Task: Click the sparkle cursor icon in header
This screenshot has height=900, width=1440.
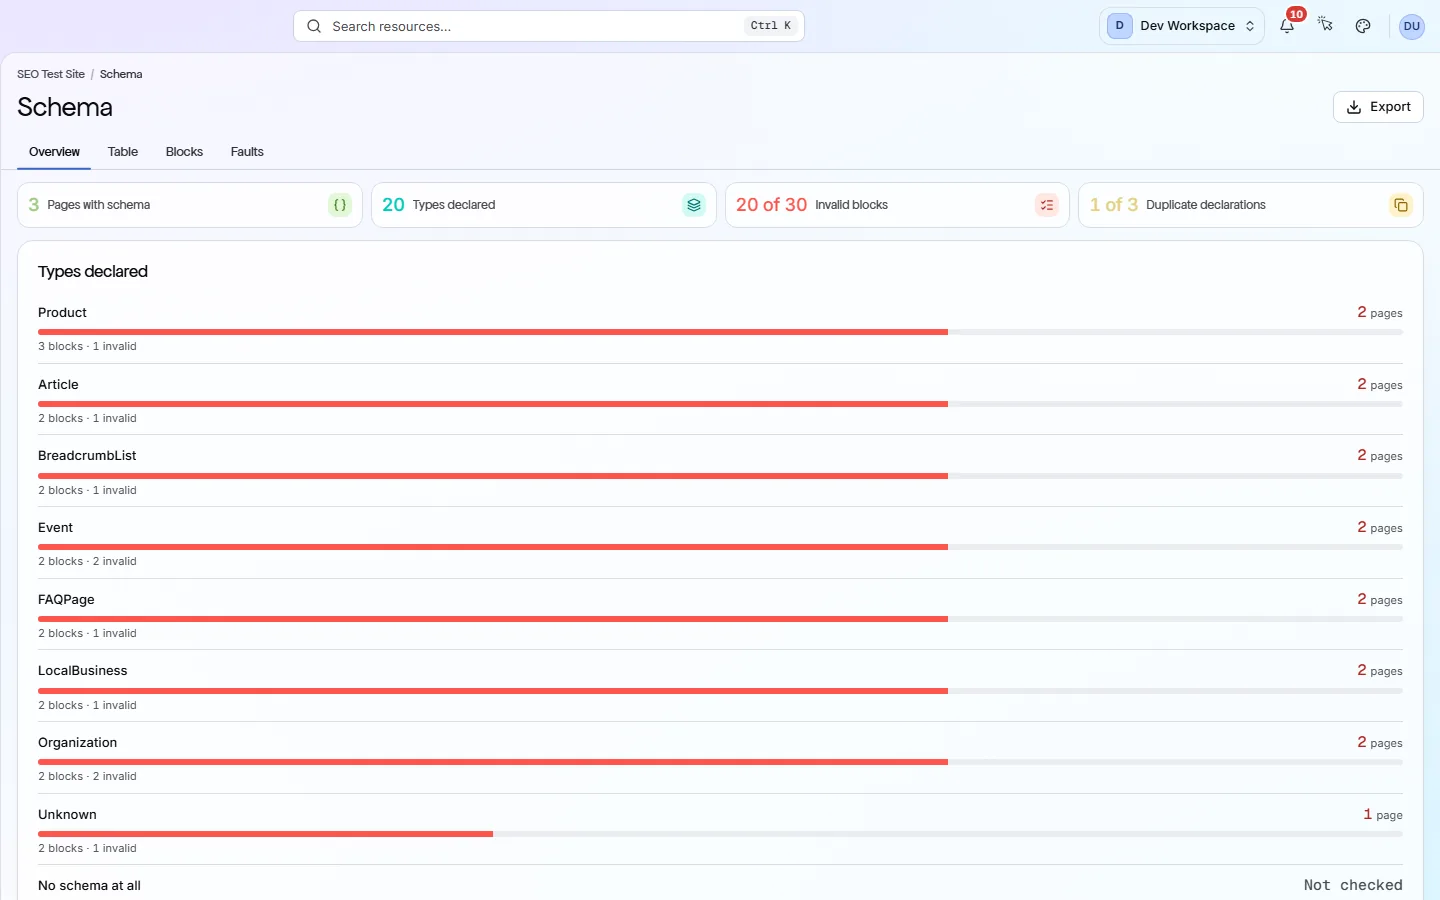Action: [x=1325, y=25]
